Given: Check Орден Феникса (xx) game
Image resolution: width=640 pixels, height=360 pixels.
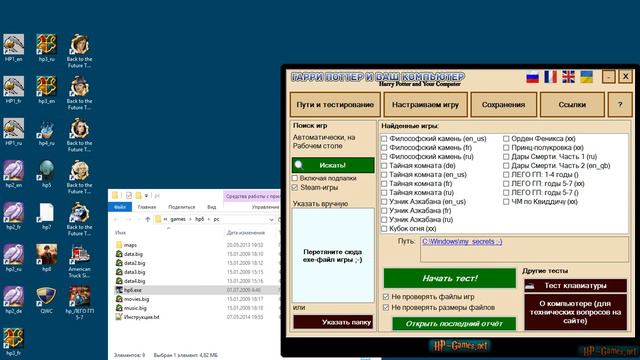Looking at the screenshot, I should pyautogui.click(x=506, y=139).
